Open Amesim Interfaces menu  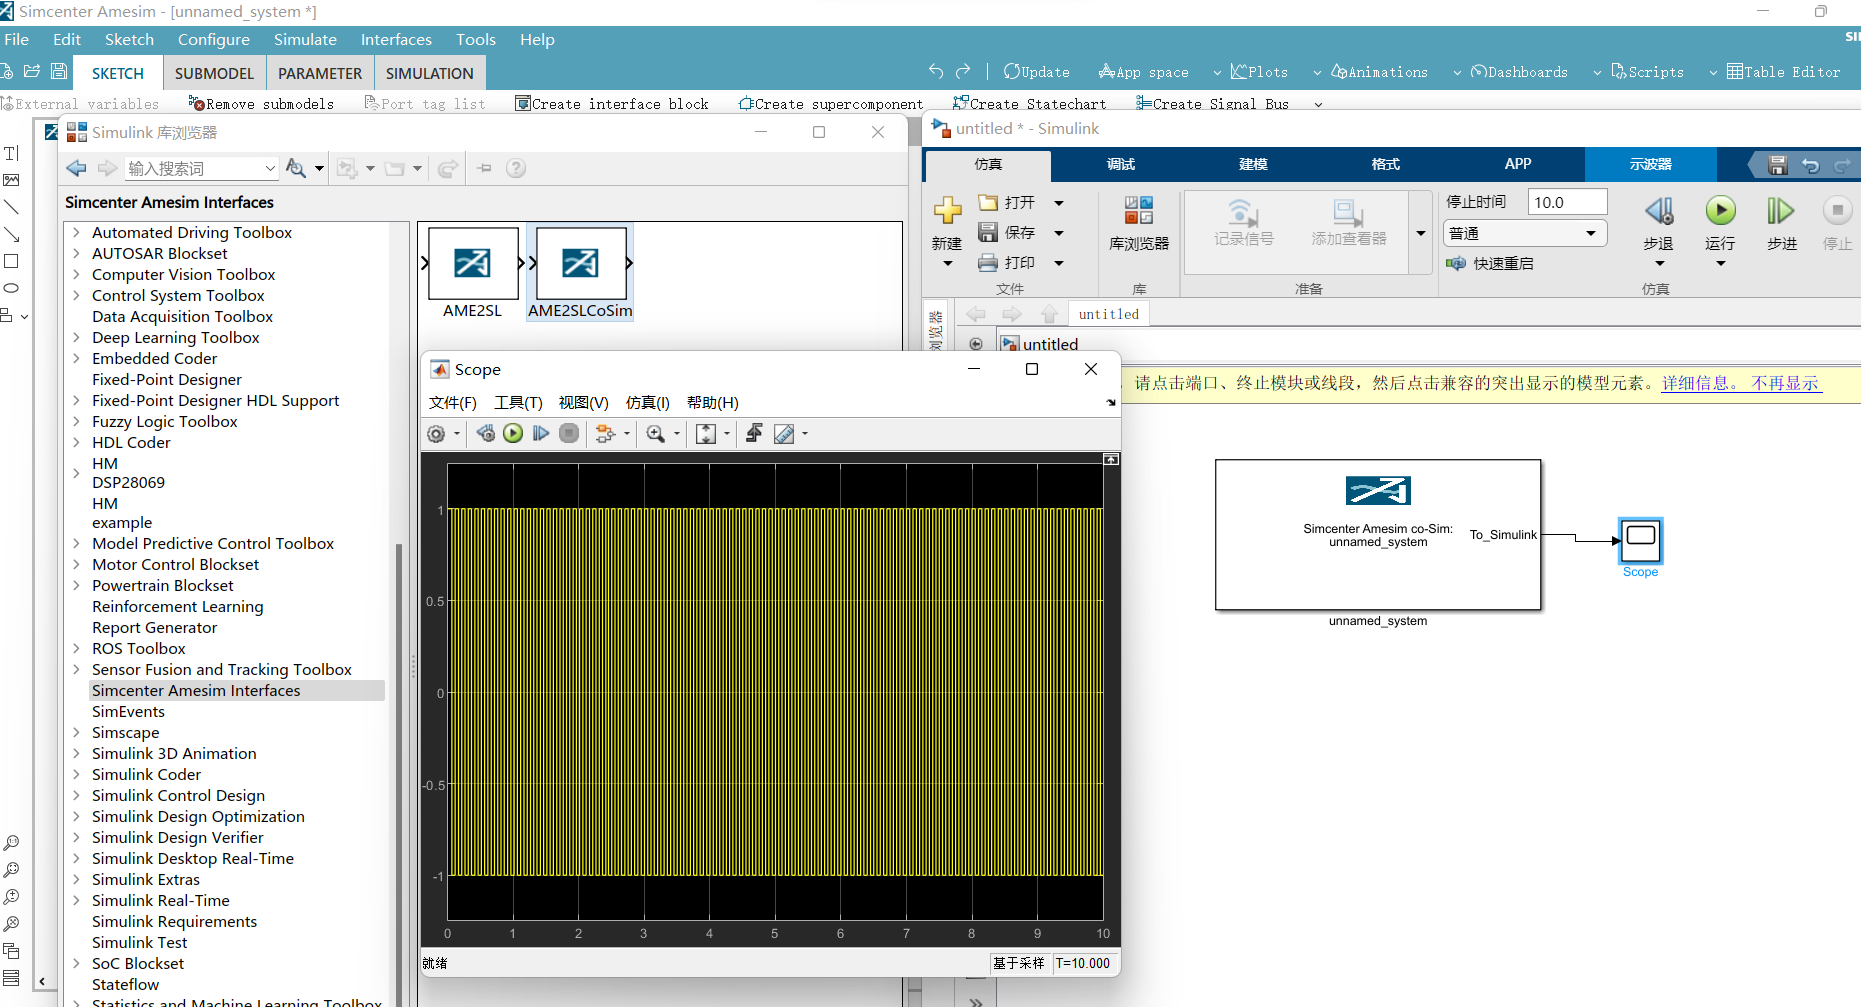(396, 39)
